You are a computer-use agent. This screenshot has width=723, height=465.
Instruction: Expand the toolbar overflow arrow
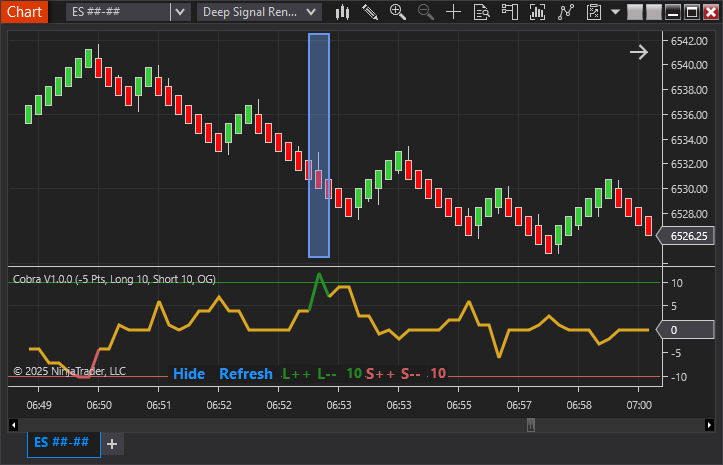(616, 12)
